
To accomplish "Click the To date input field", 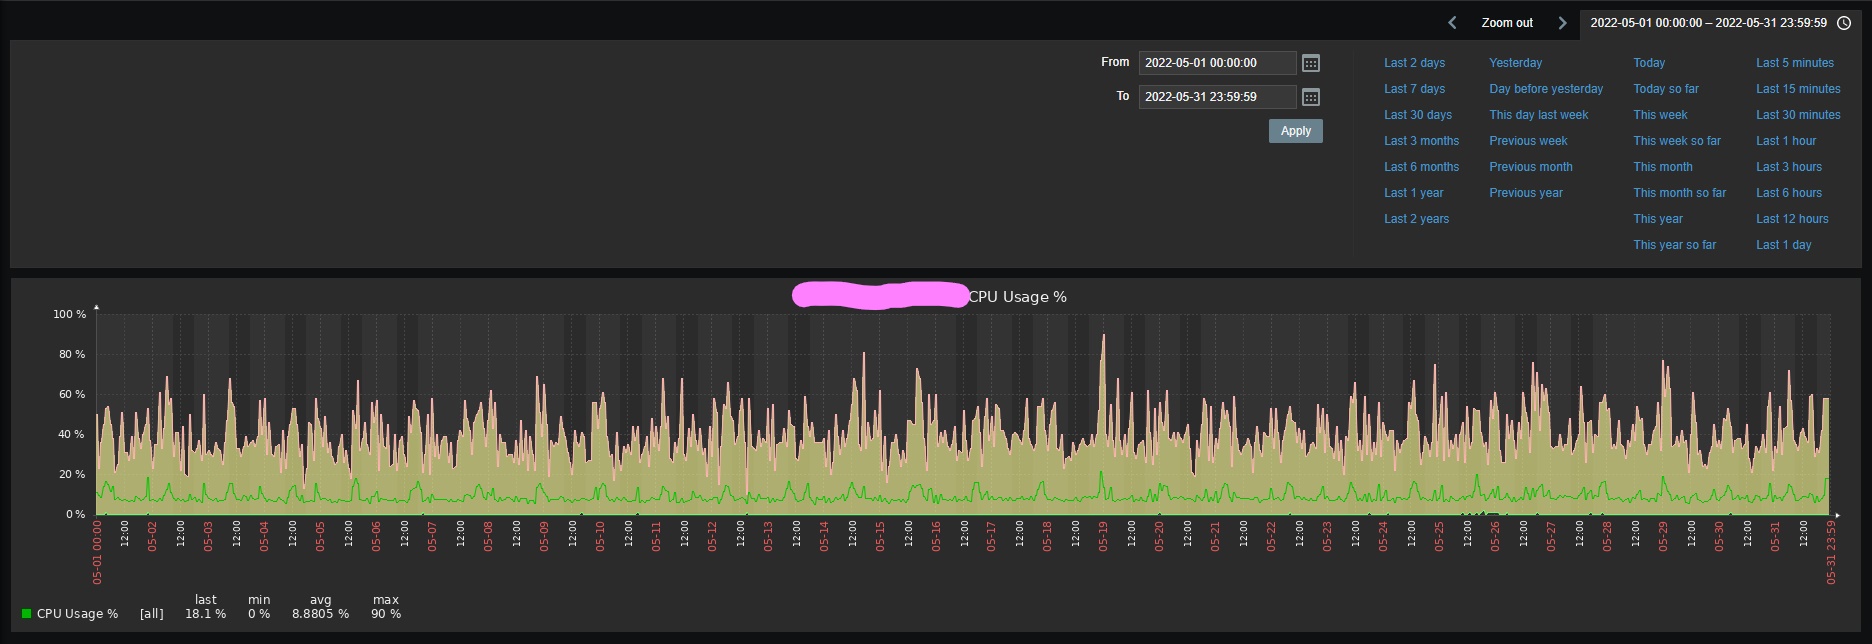I will point(1217,97).
